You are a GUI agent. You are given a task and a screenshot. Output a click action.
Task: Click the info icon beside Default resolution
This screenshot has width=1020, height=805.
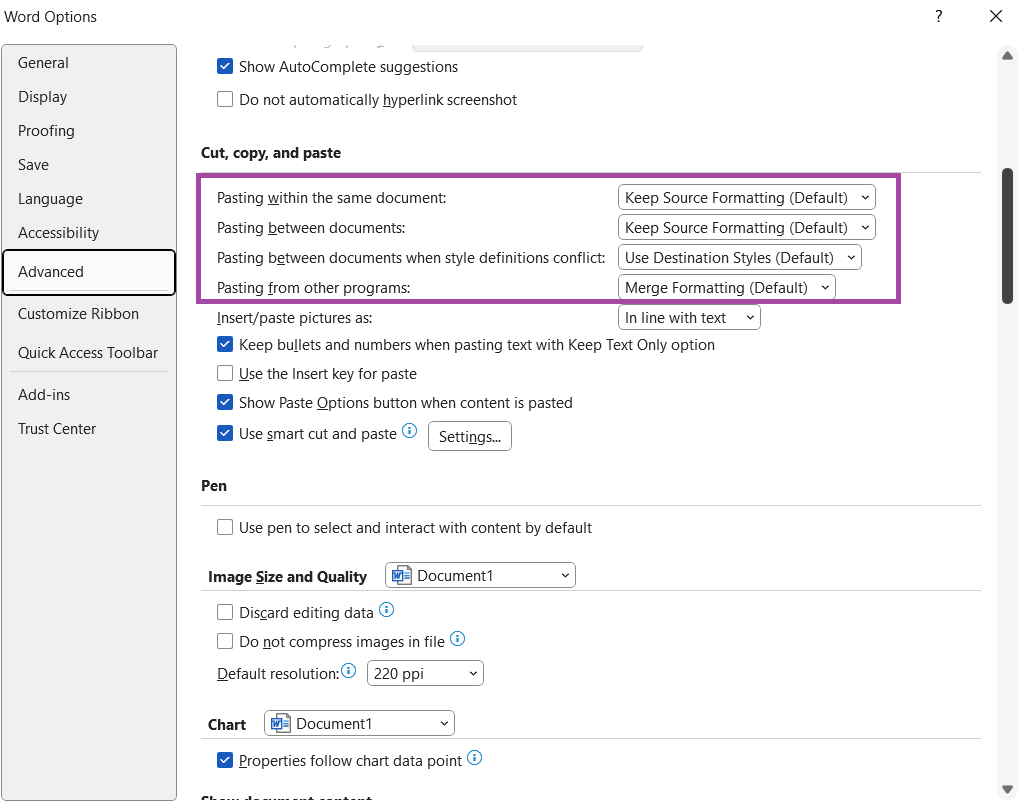(348, 671)
